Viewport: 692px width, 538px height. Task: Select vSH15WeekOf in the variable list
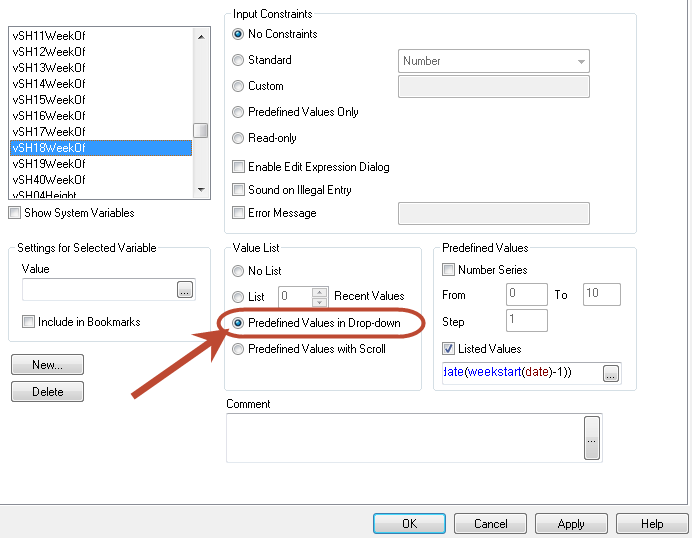point(49,100)
